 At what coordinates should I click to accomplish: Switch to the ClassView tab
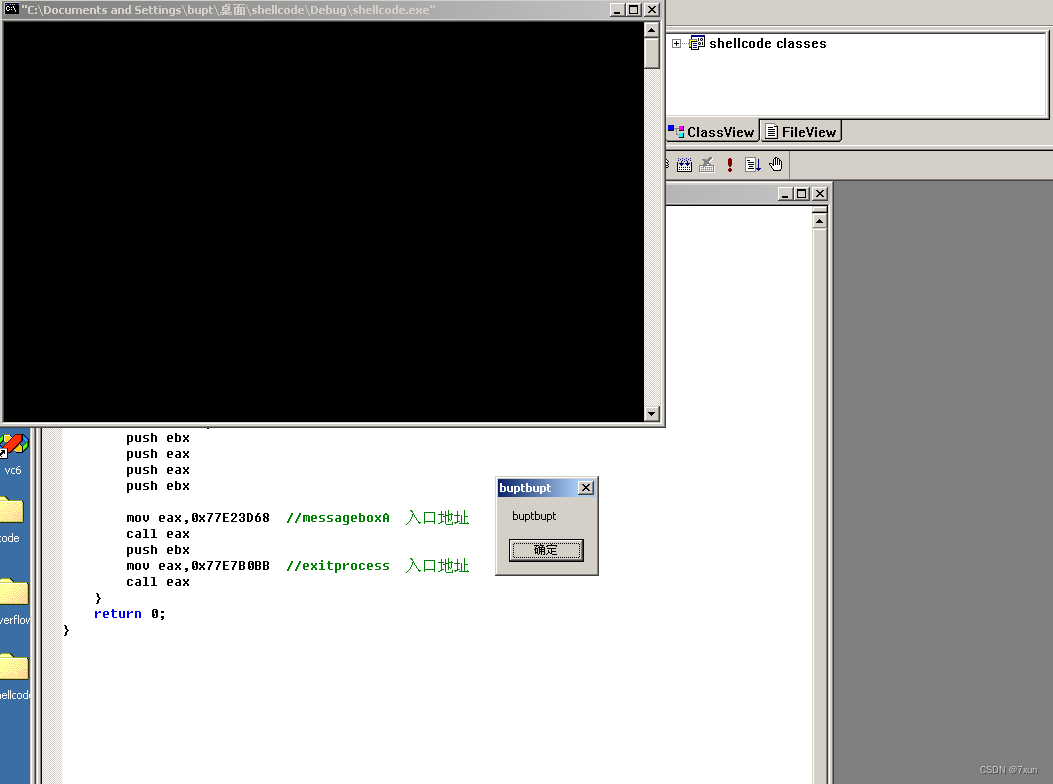pos(713,132)
